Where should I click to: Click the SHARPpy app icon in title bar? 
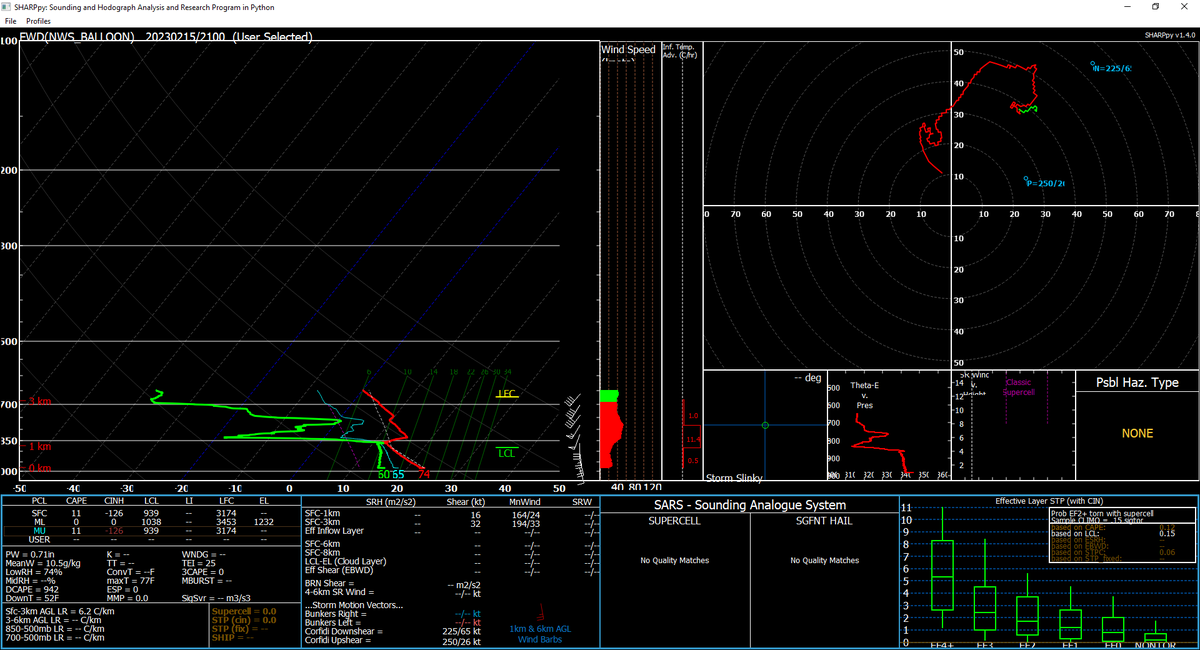[7, 6]
